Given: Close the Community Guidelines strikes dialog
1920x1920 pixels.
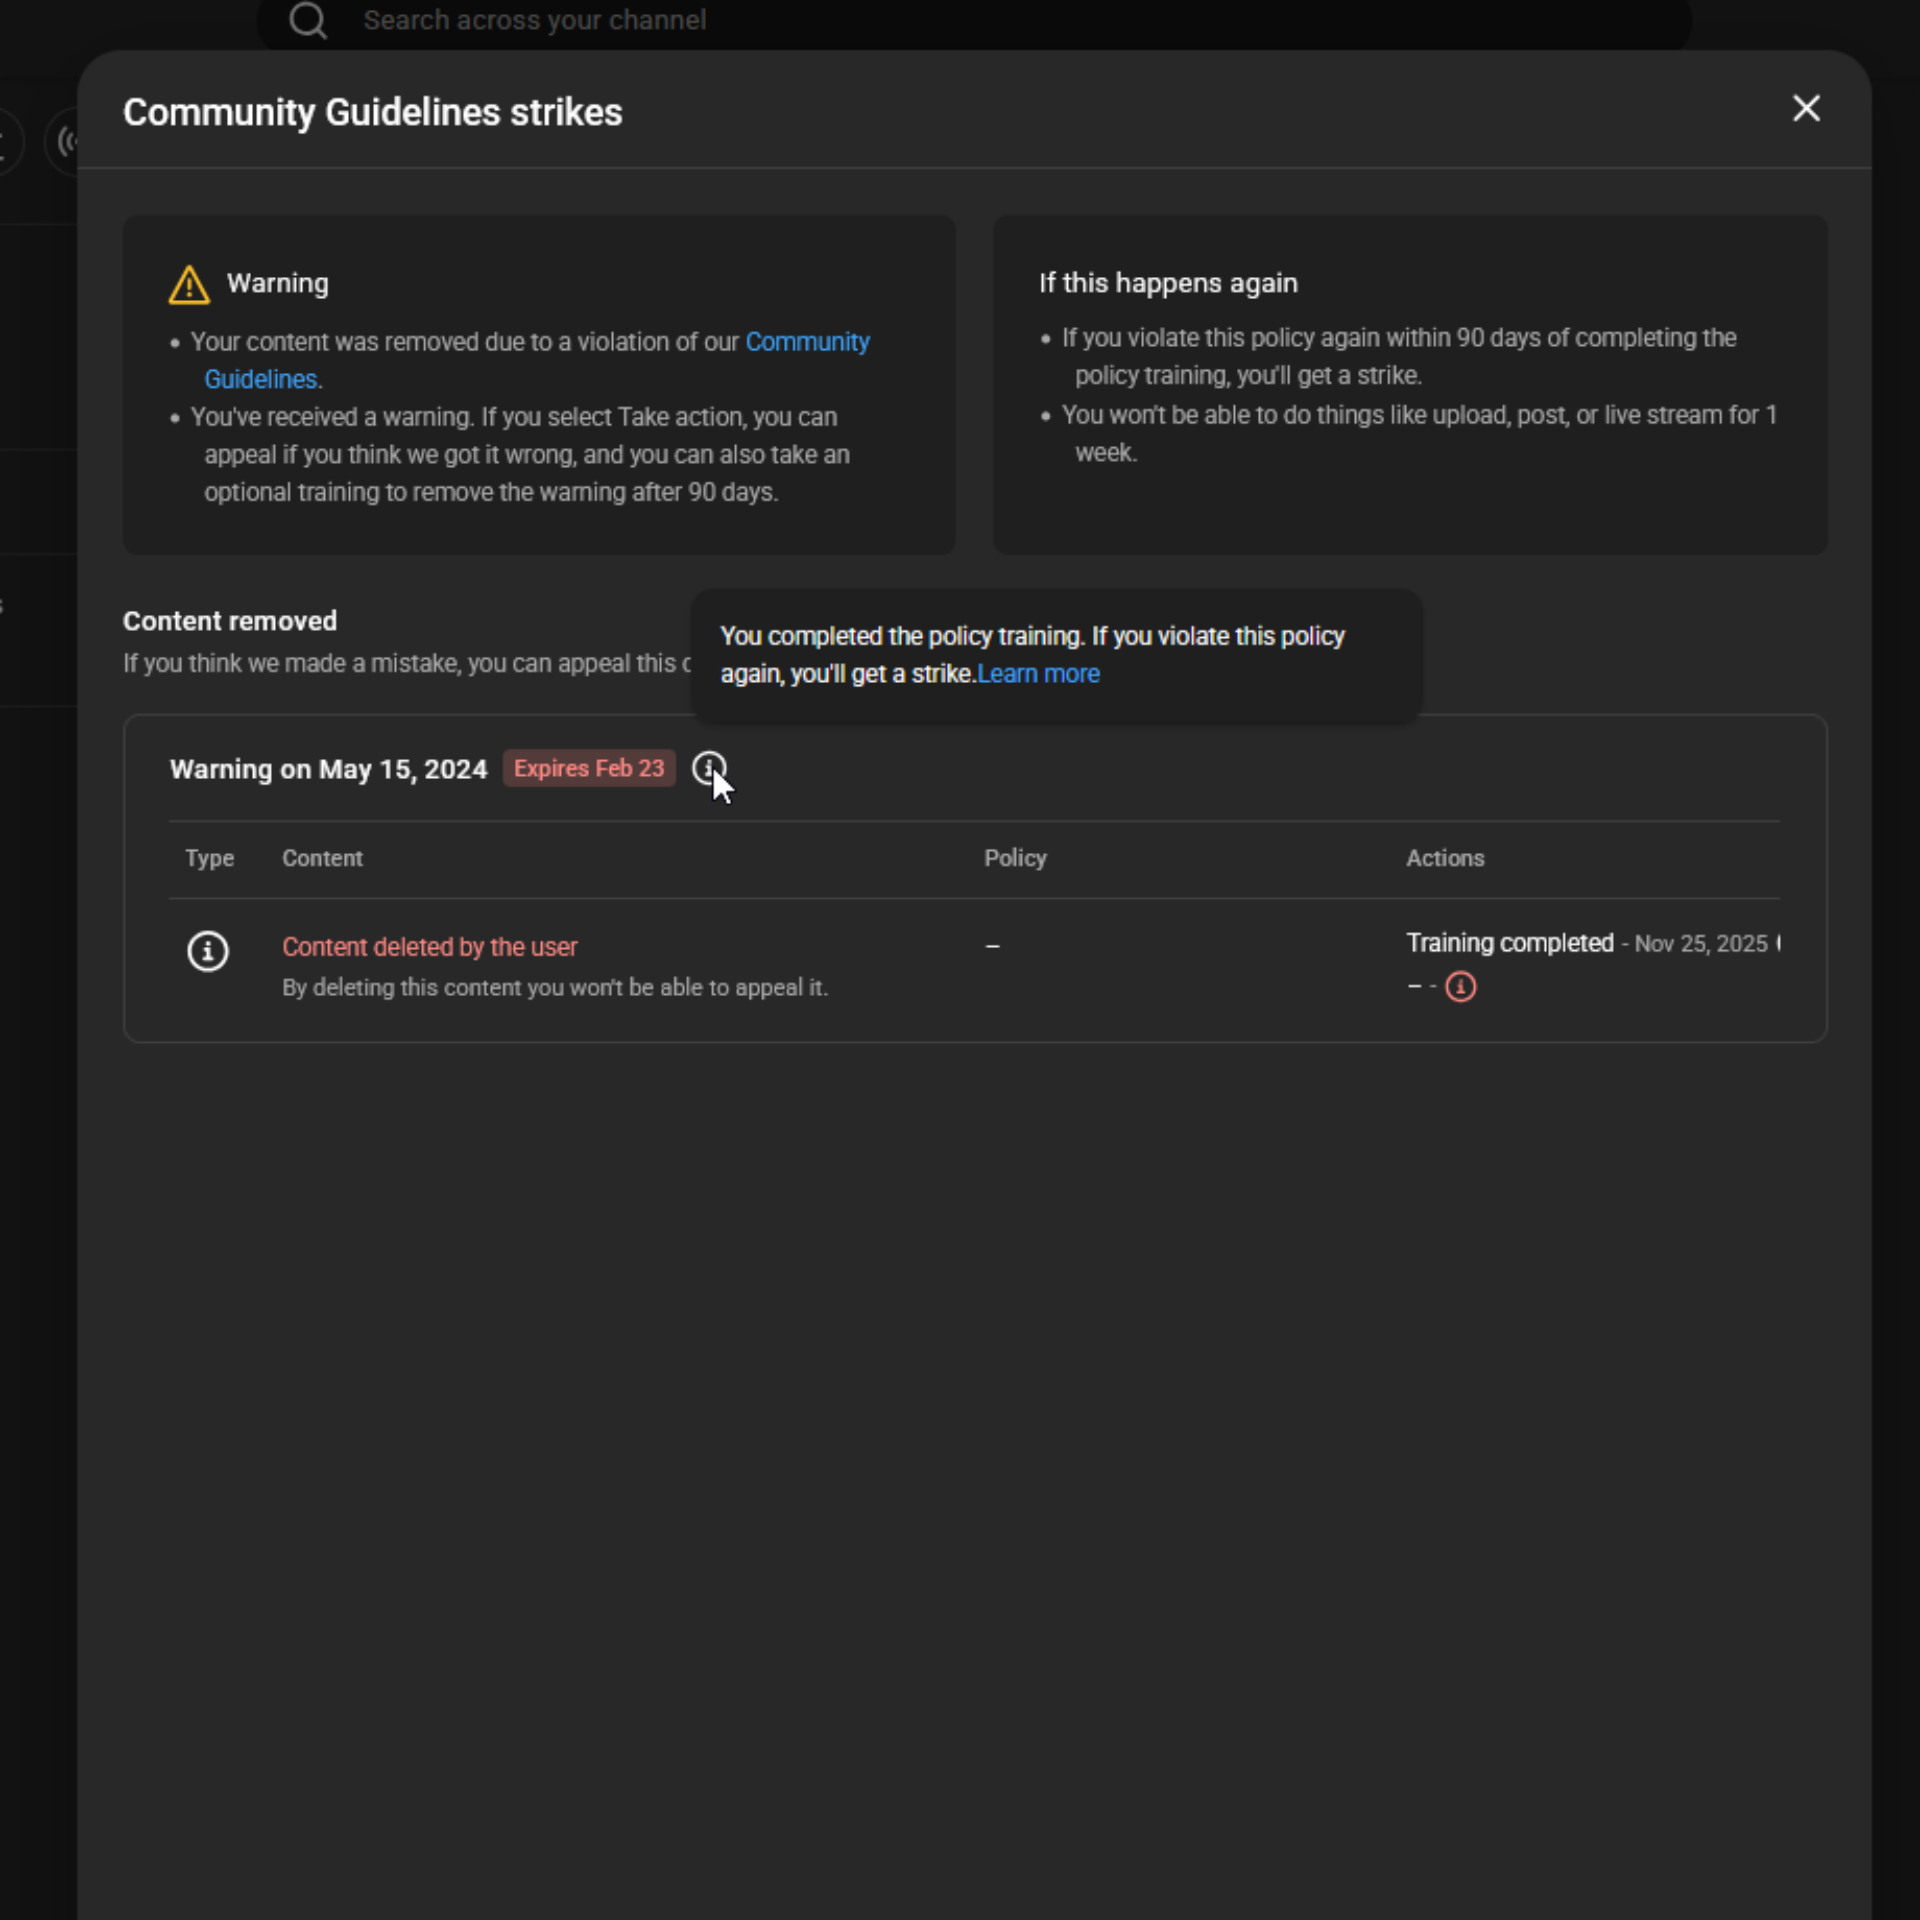Looking at the screenshot, I should [1805, 108].
